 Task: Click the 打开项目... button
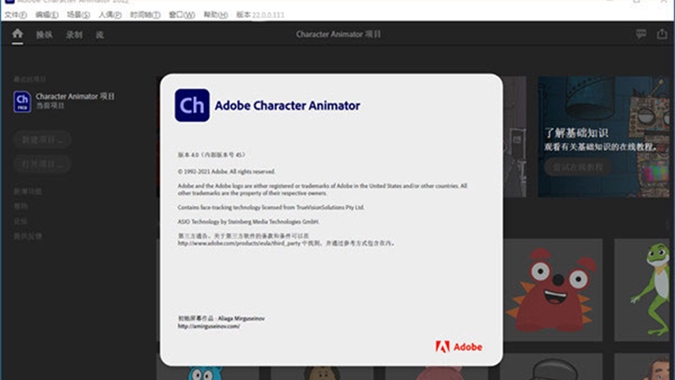[42, 164]
